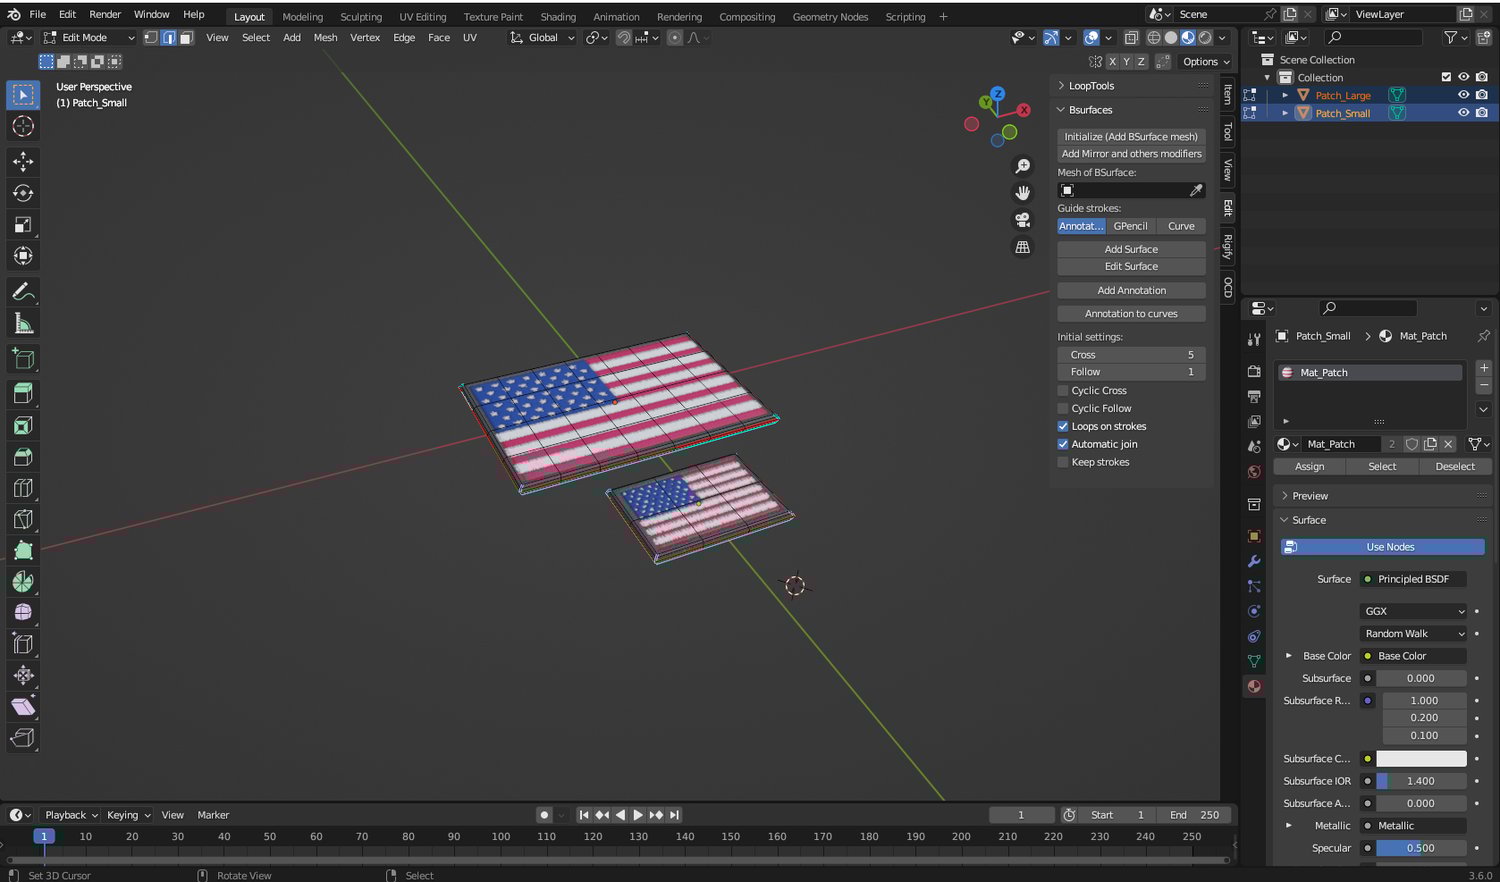The width and height of the screenshot is (1500, 882).
Task: Hide Patch_Large in the viewport
Action: click(1463, 95)
